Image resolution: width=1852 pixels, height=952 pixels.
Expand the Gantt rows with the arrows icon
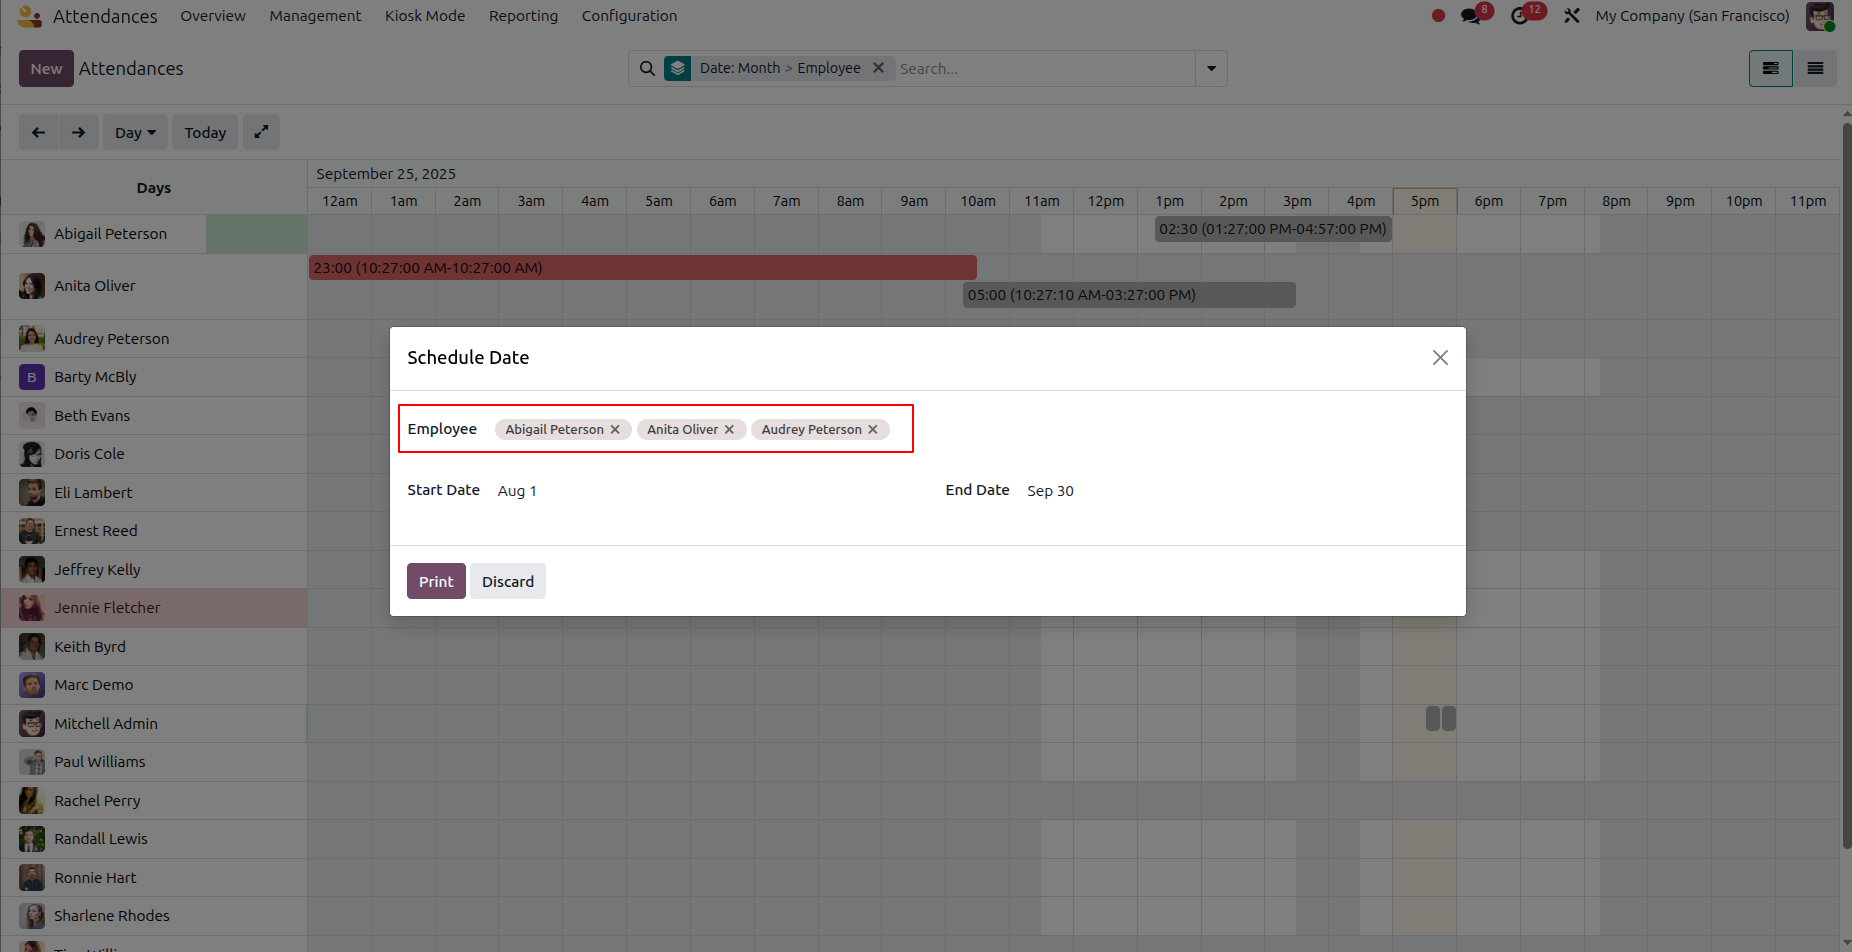point(261,132)
